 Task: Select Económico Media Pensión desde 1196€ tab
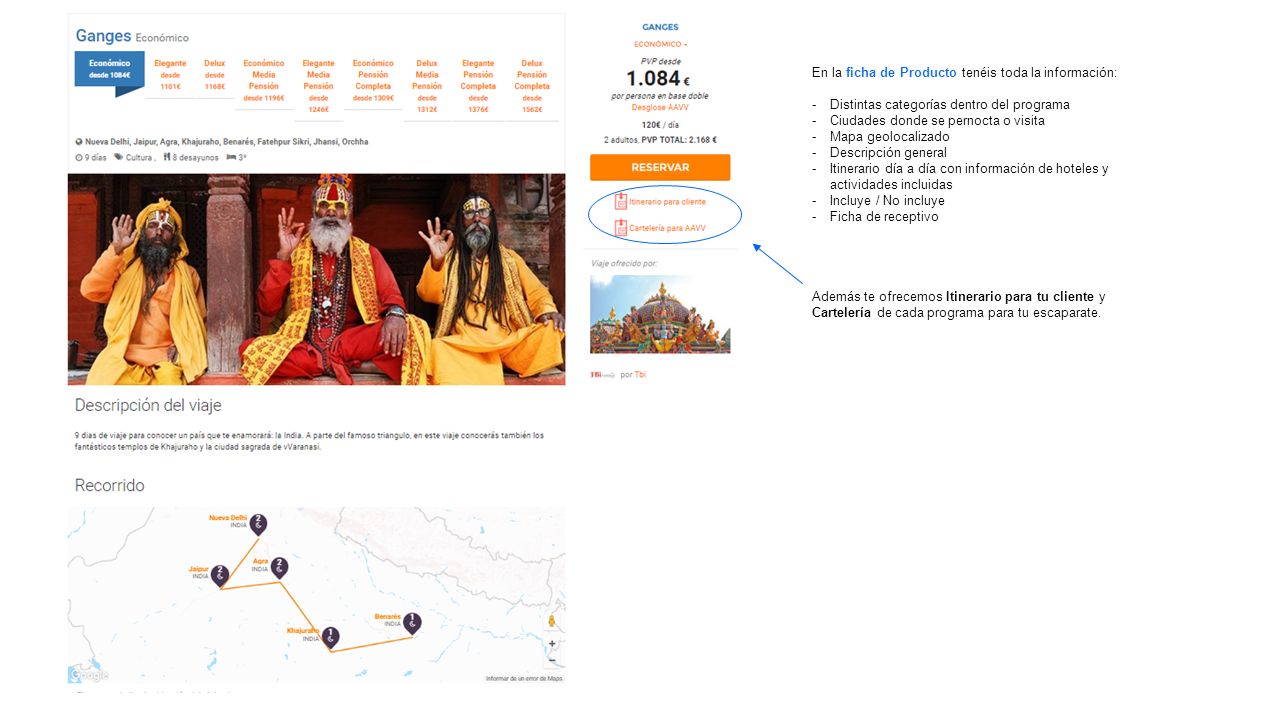coord(264,81)
